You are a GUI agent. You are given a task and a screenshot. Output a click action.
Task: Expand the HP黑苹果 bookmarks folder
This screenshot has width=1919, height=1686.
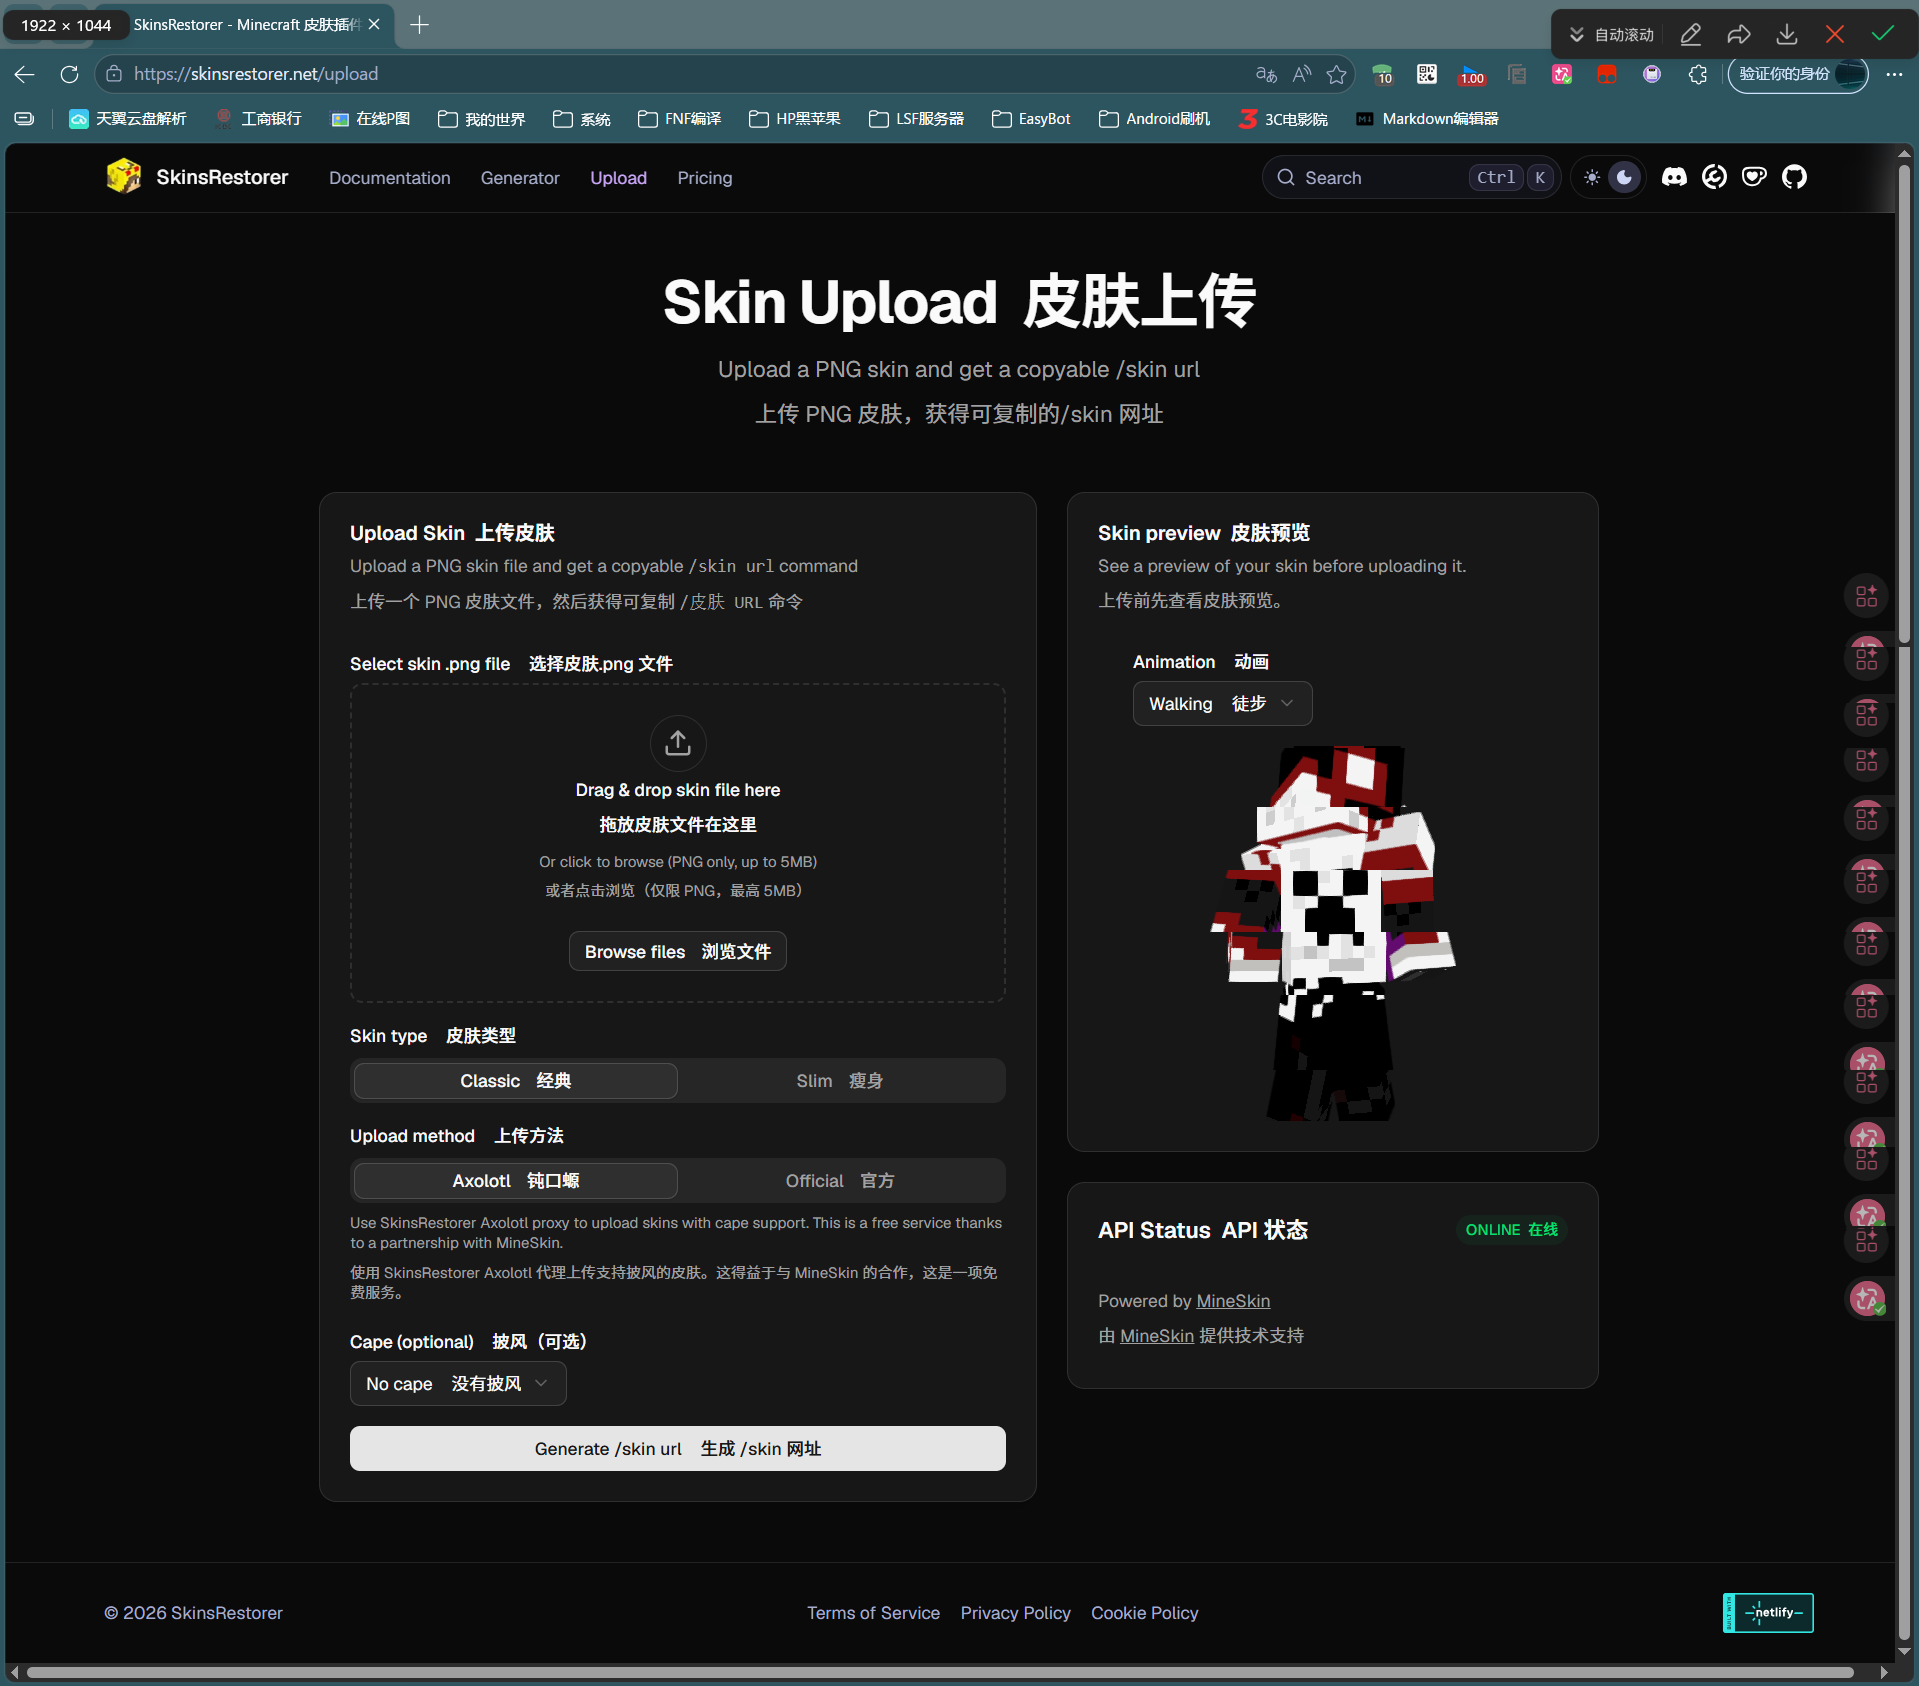point(795,119)
